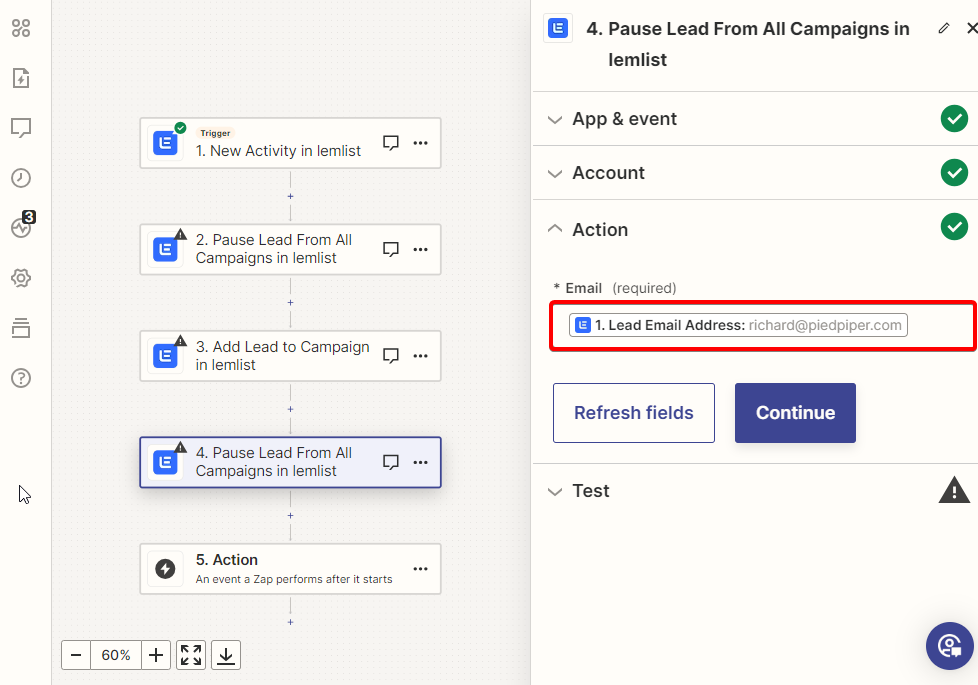Open the support chat bubble
This screenshot has width=978, height=685.
click(x=949, y=646)
